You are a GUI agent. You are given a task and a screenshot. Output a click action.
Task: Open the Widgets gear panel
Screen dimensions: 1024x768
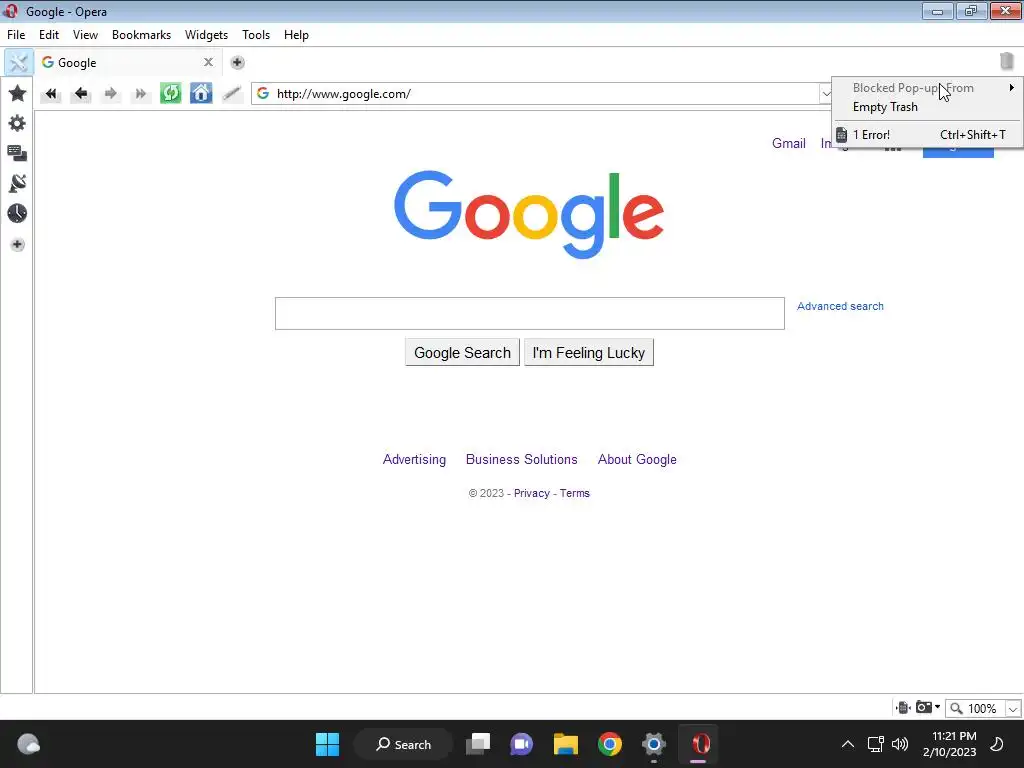point(18,123)
